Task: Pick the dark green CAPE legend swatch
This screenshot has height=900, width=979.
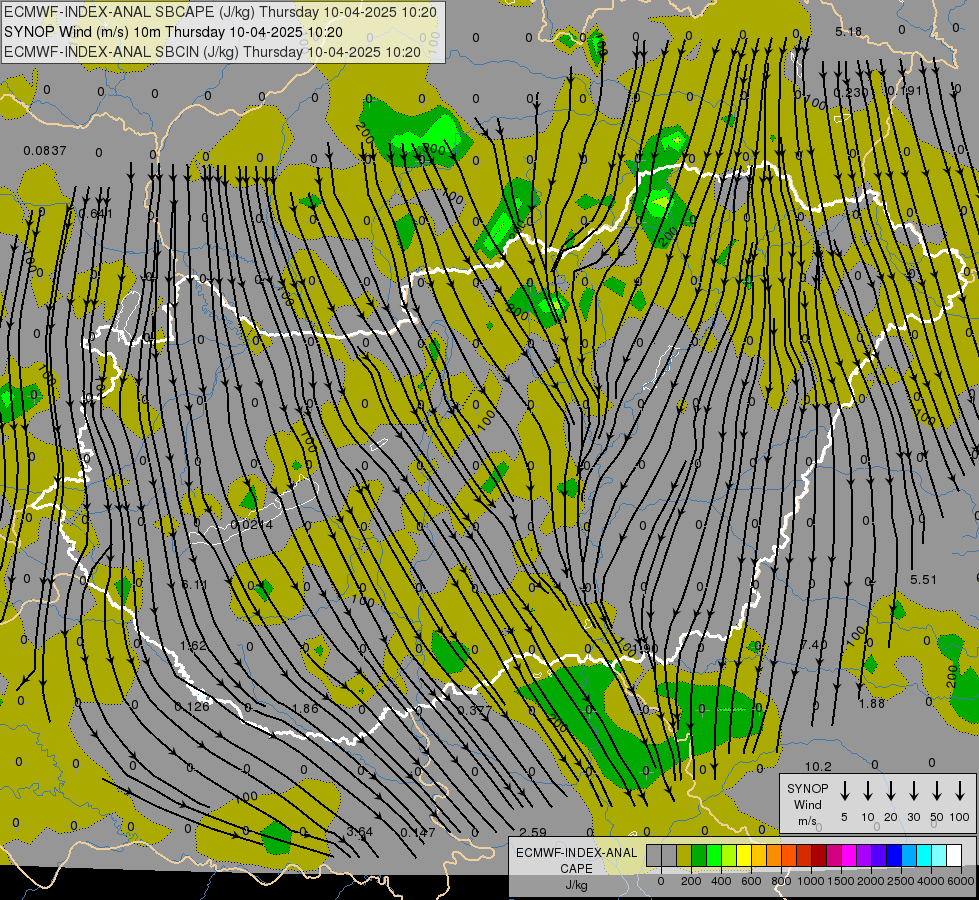Action: [699, 855]
